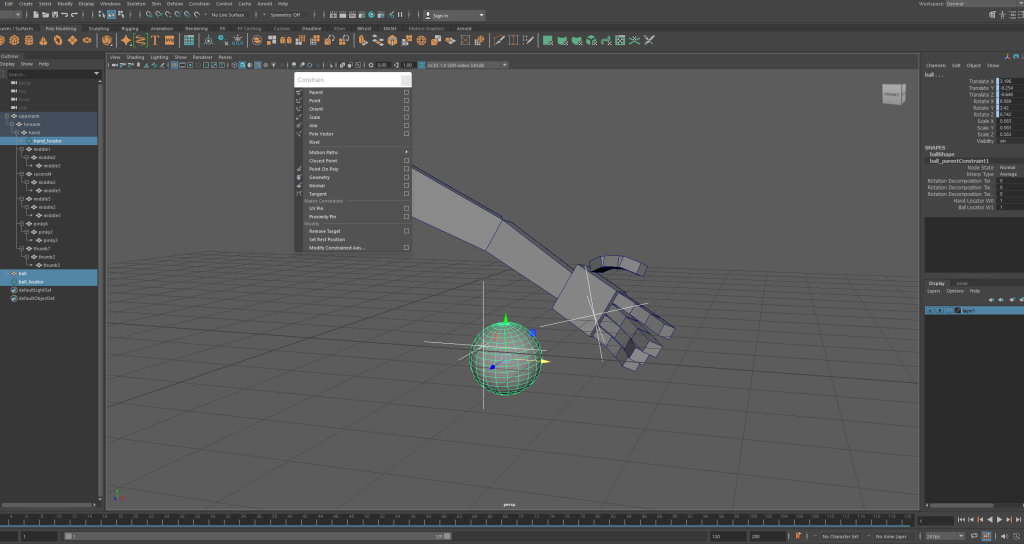Toggle layer1 playback P box

point(940,310)
